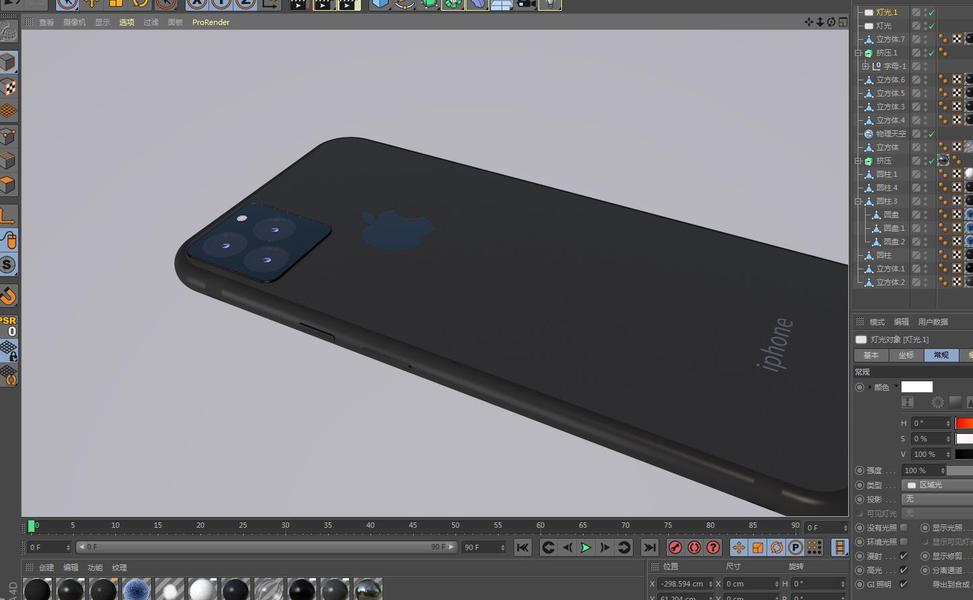Image resolution: width=973 pixels, height=600 pixels.
Task: Enable snapping with the S icon
Action: (8, 265)
